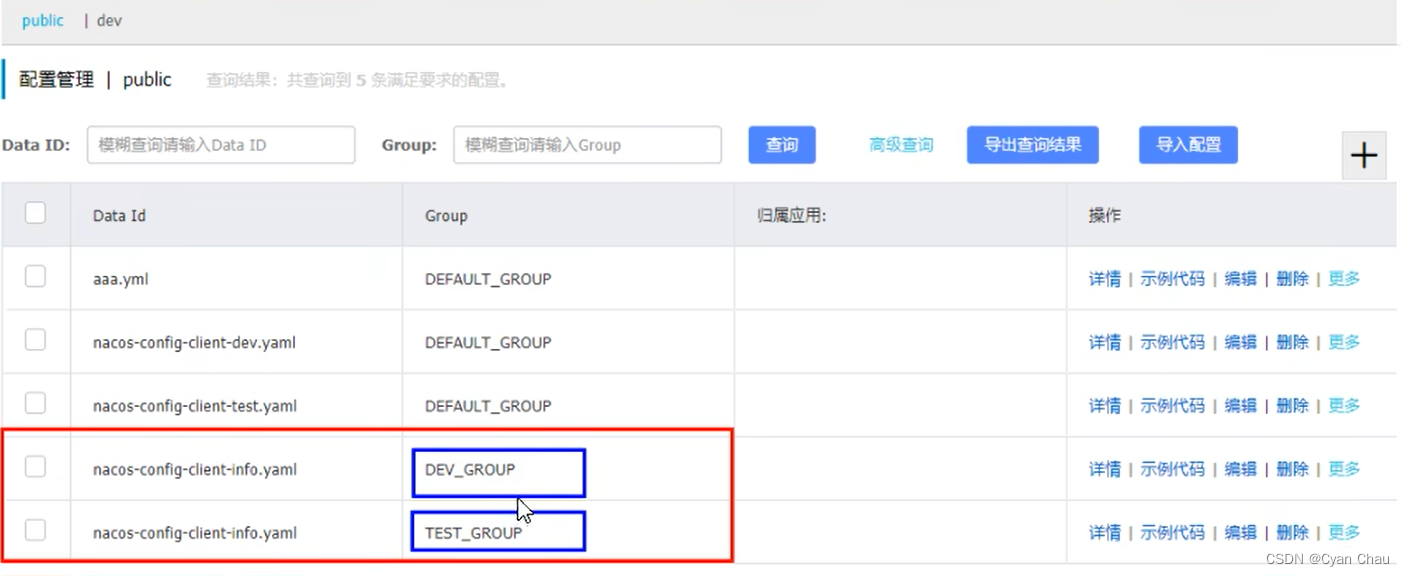The image size is (1405, 576).
Task: Click 编辑 for nacos-config-client-dev.yaml
Action: (1241, 342)
